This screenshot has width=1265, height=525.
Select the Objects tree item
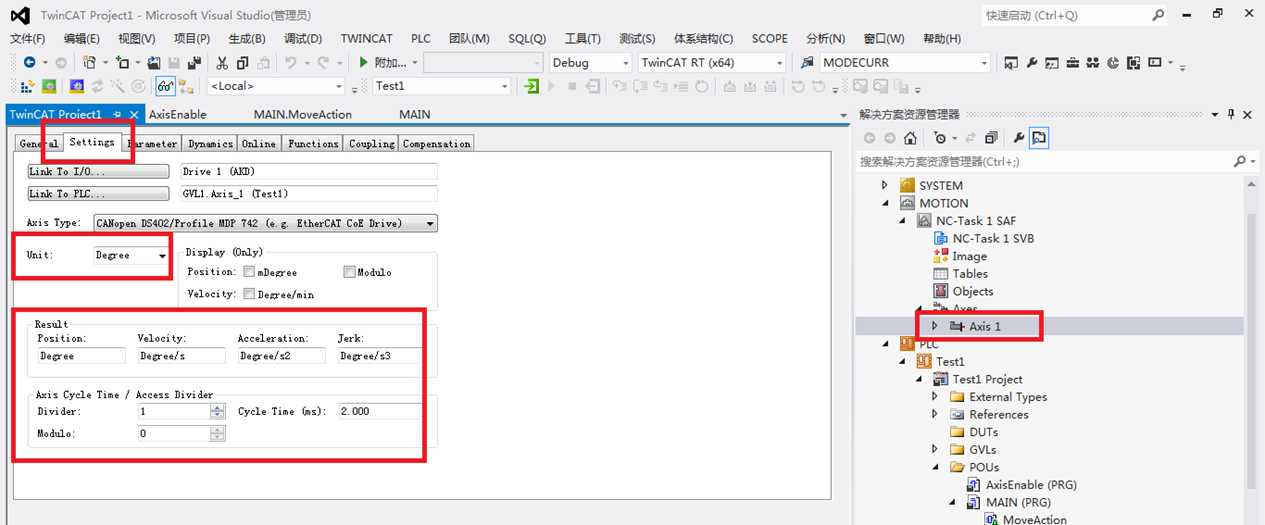coord(973,291)
